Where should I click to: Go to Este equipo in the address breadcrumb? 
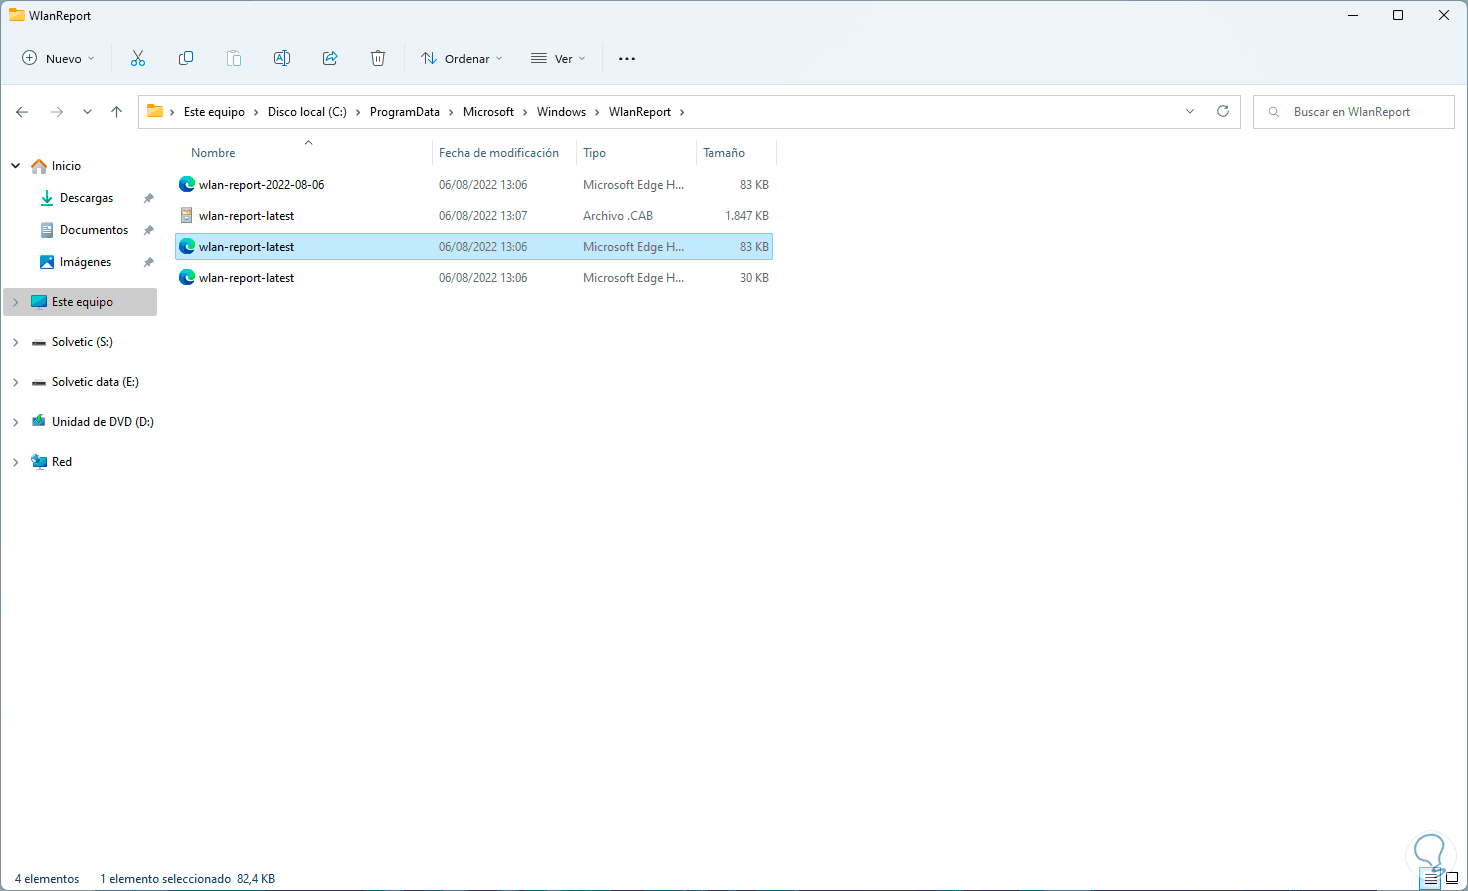214,112
